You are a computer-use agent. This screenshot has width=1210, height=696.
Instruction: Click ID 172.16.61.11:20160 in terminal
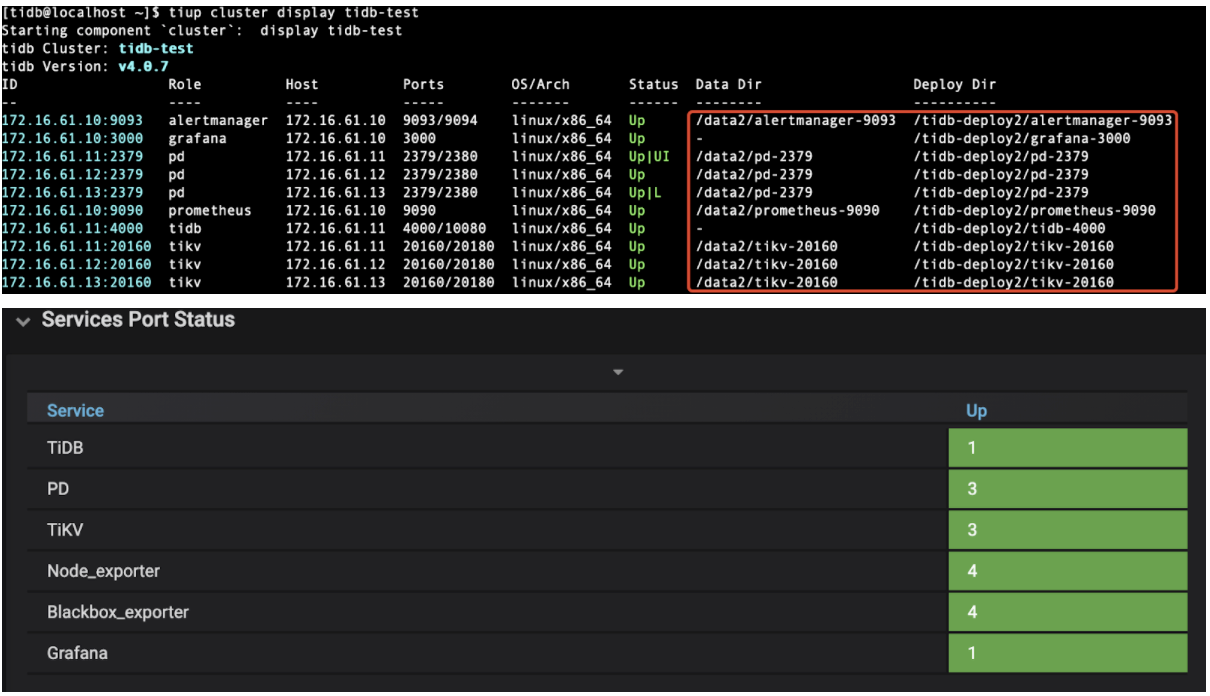(76, 246)
